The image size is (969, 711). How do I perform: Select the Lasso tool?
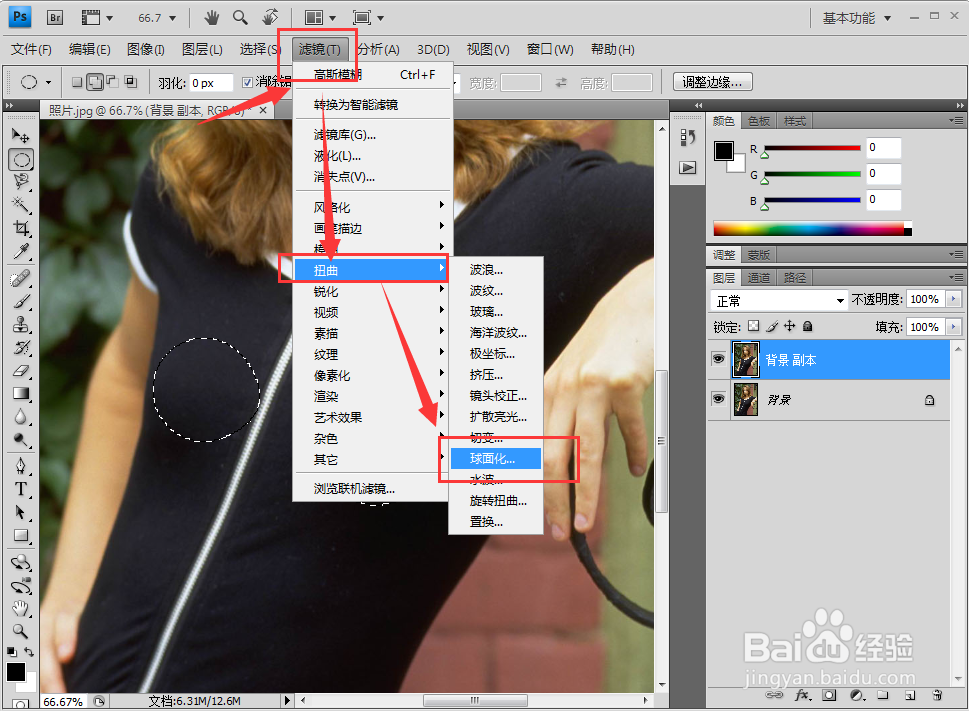22,182
